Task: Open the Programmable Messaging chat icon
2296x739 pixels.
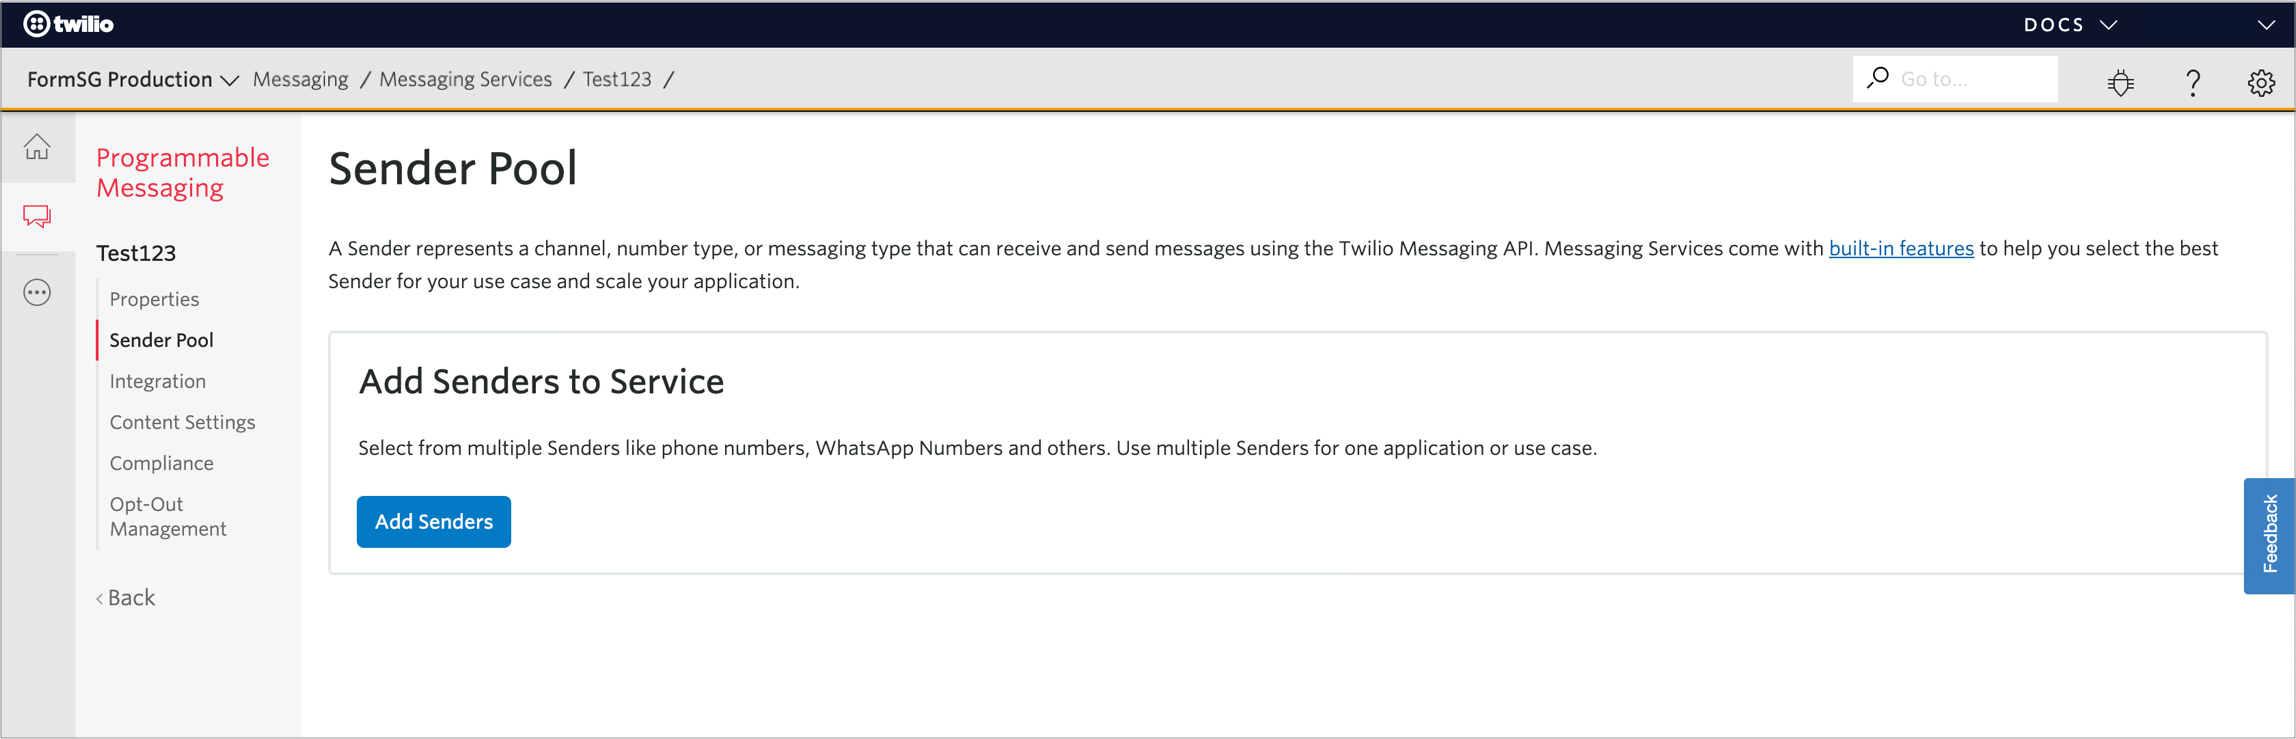Action: (37, 216)
